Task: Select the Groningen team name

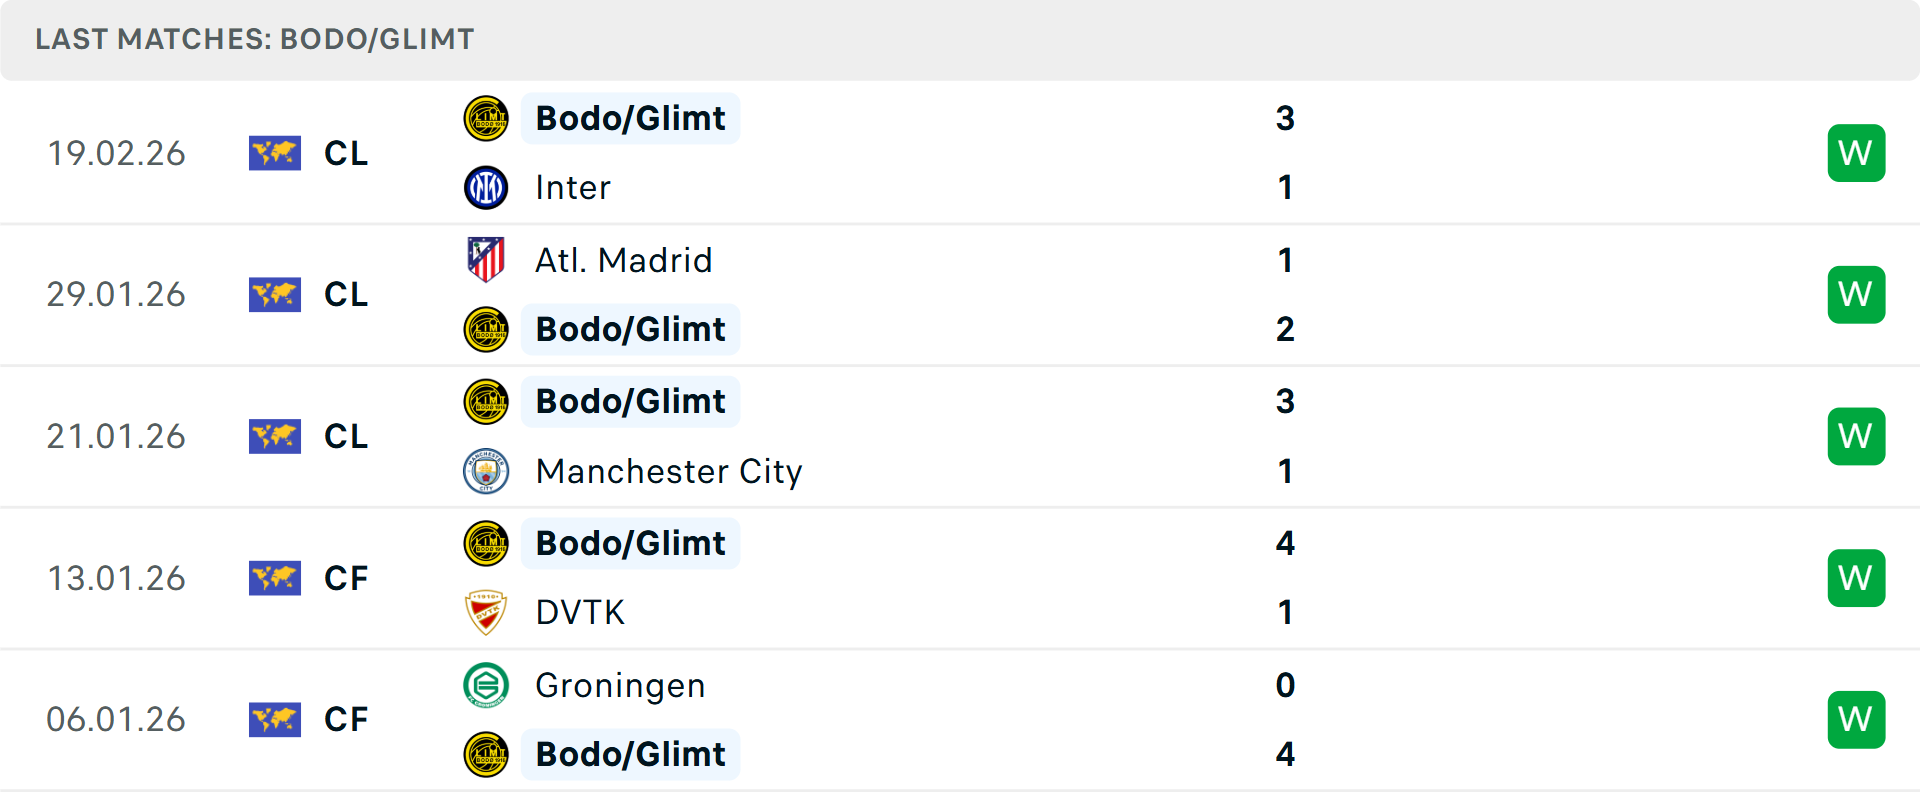Action: (620, 685)
